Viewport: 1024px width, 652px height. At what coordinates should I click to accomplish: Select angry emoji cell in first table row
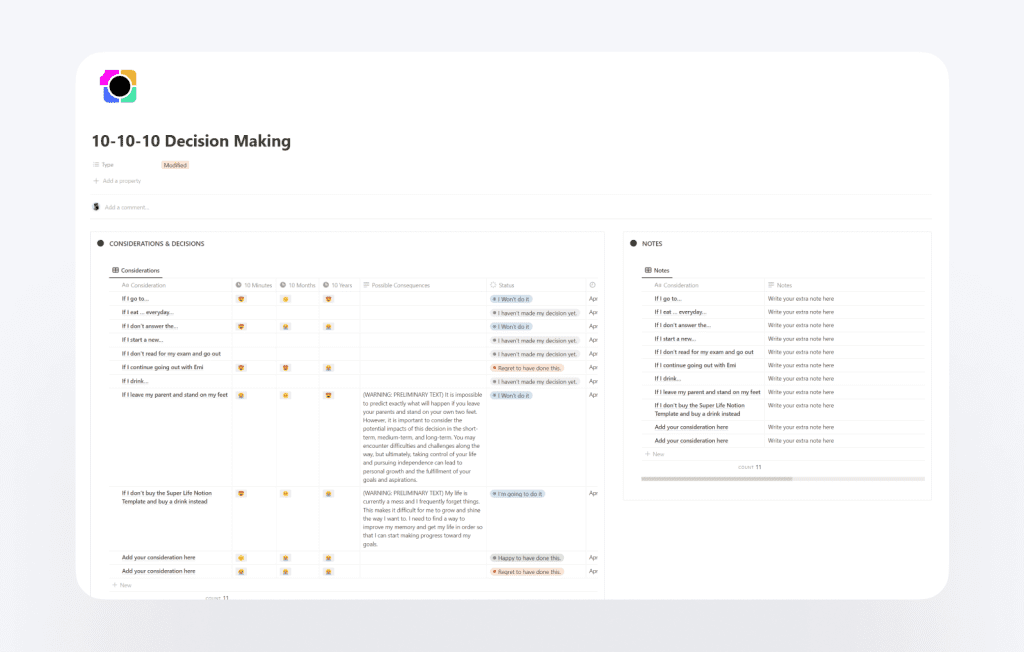(240, 299)
